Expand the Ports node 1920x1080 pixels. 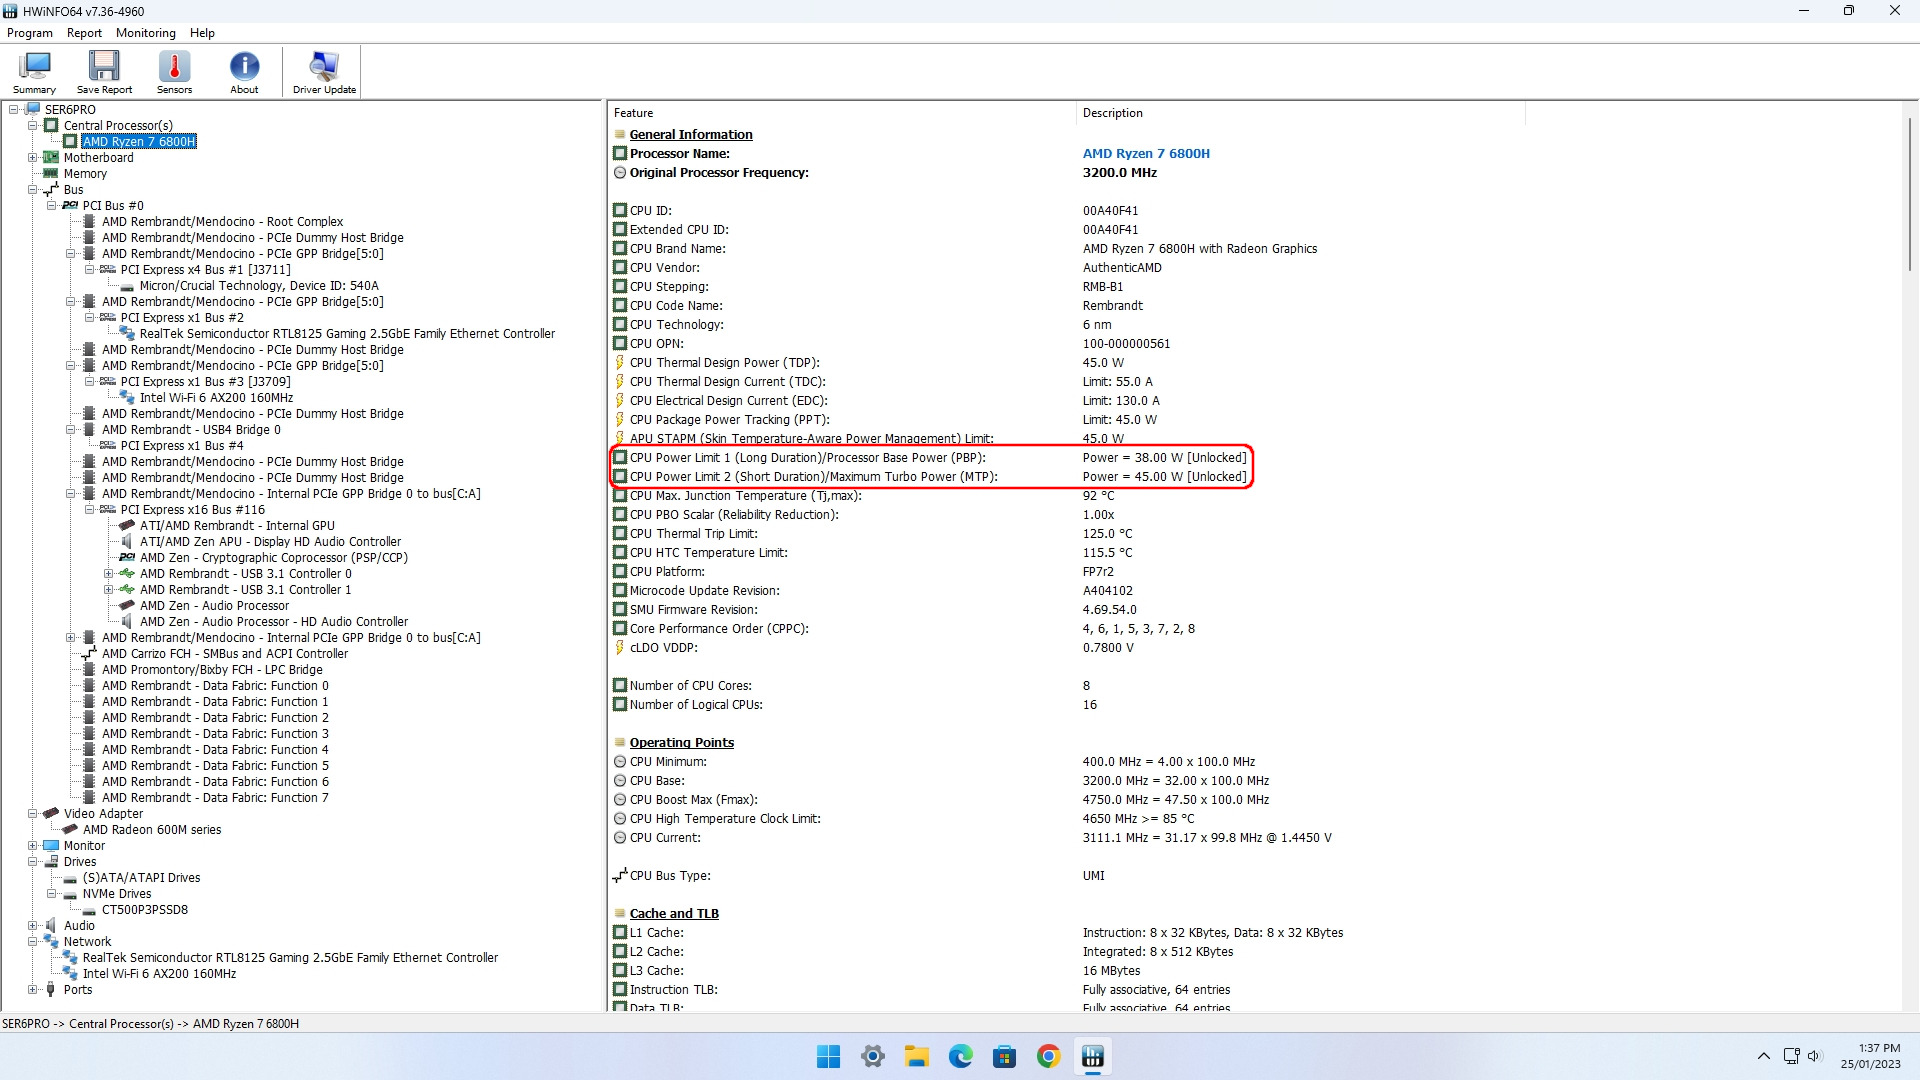(33, 990)
